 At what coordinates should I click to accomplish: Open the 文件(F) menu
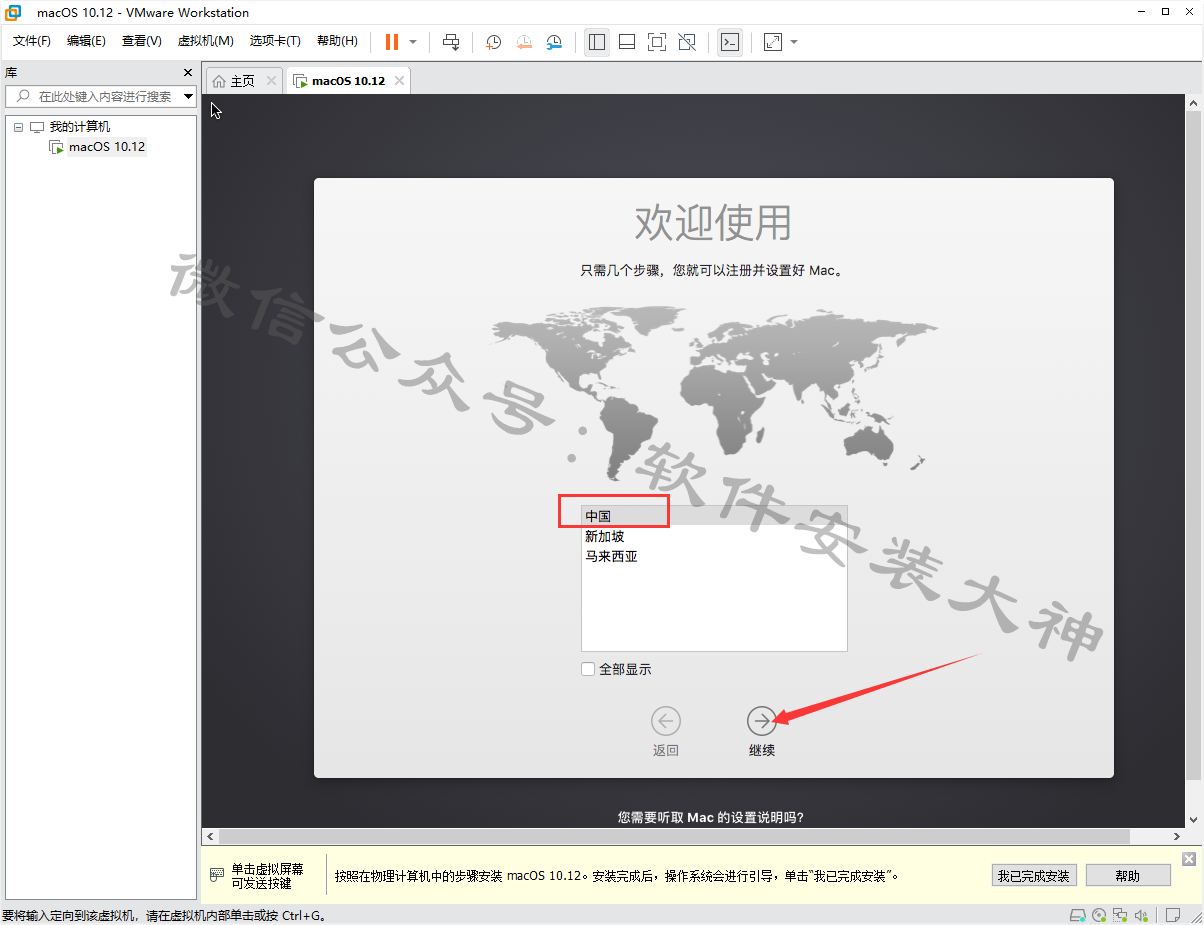pos(32,41)
